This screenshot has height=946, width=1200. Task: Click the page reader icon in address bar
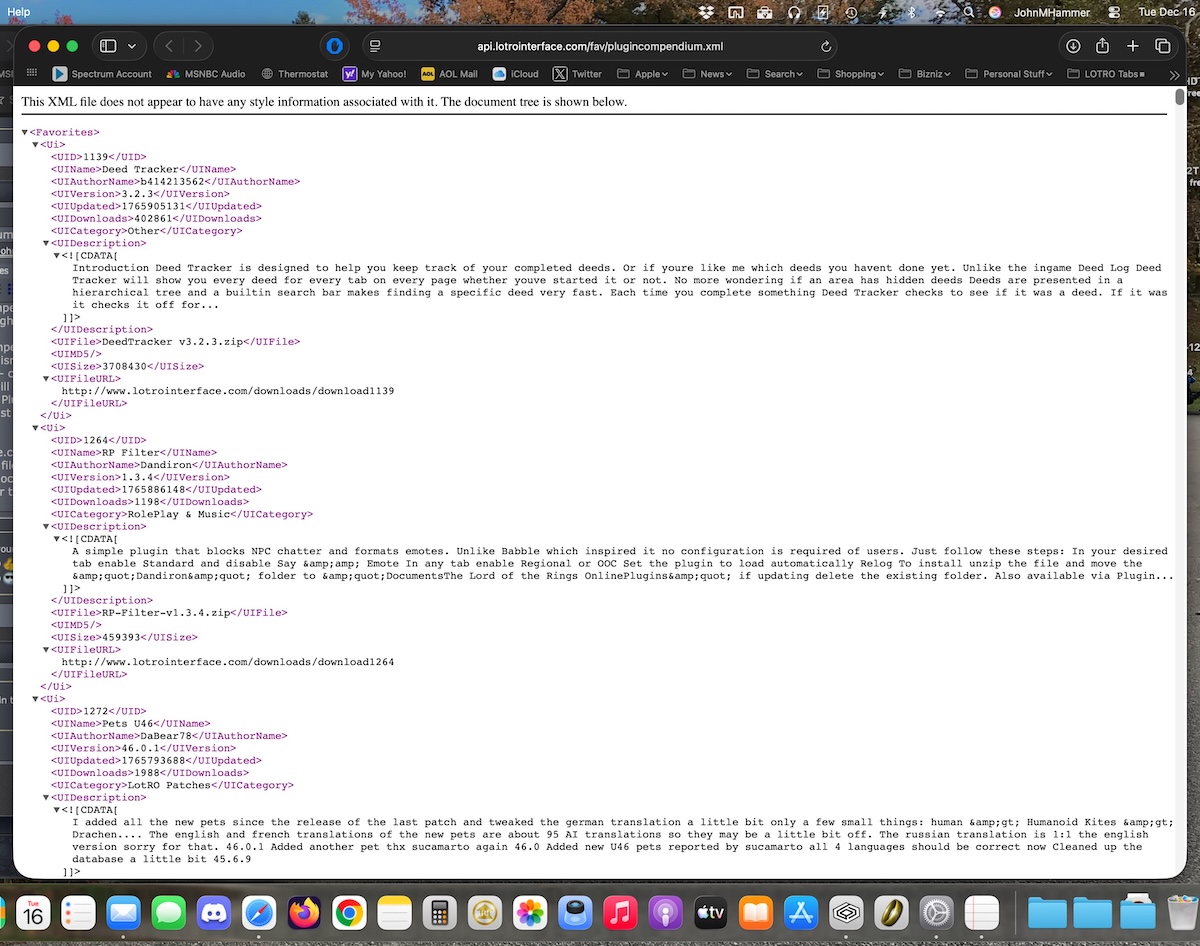[375, 46]
